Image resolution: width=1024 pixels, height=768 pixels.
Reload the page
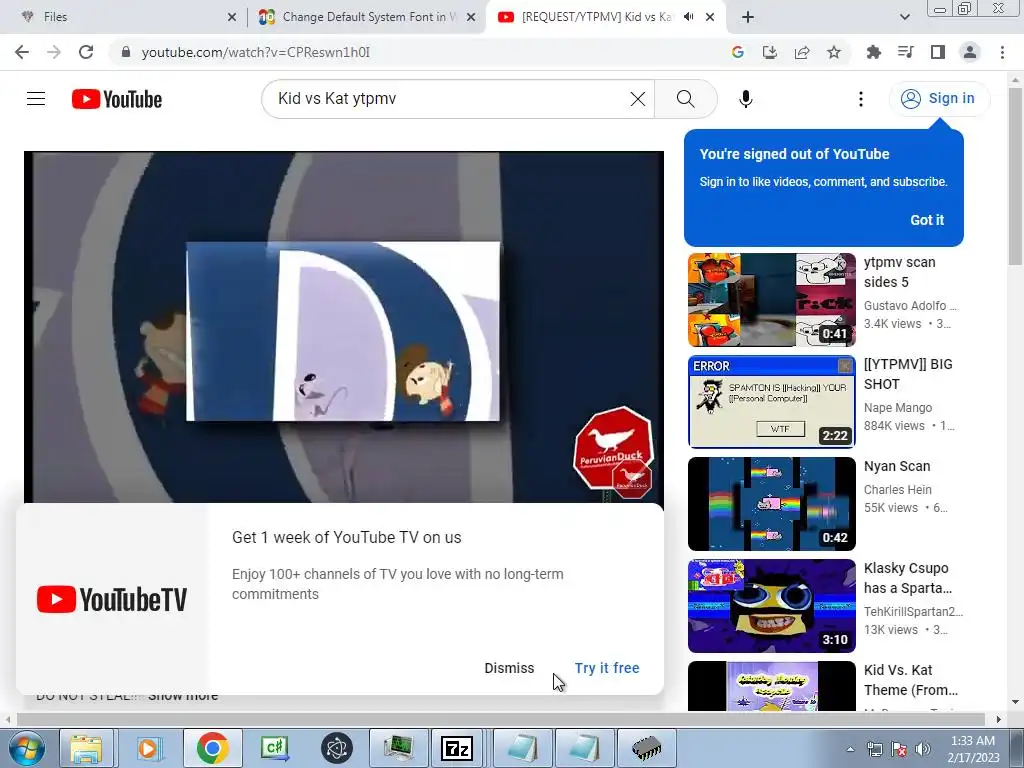86,52
